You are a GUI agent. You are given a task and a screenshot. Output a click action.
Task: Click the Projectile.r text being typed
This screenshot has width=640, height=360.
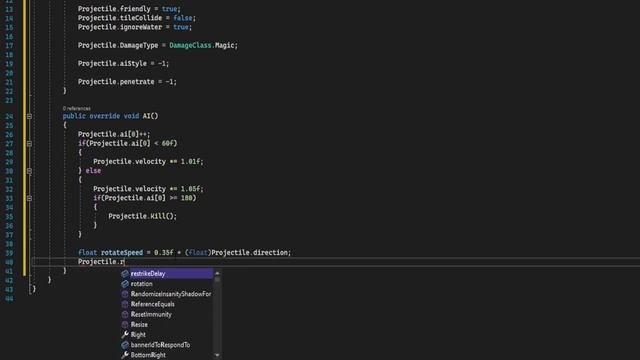coord(101,262)
